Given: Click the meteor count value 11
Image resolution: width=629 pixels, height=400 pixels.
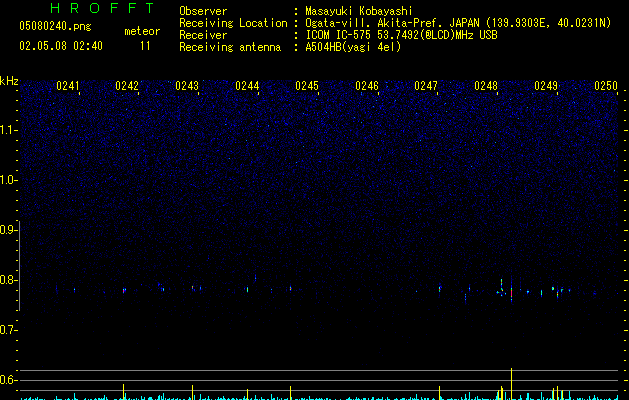Looking at the screenshot, I should coord(145,46).
